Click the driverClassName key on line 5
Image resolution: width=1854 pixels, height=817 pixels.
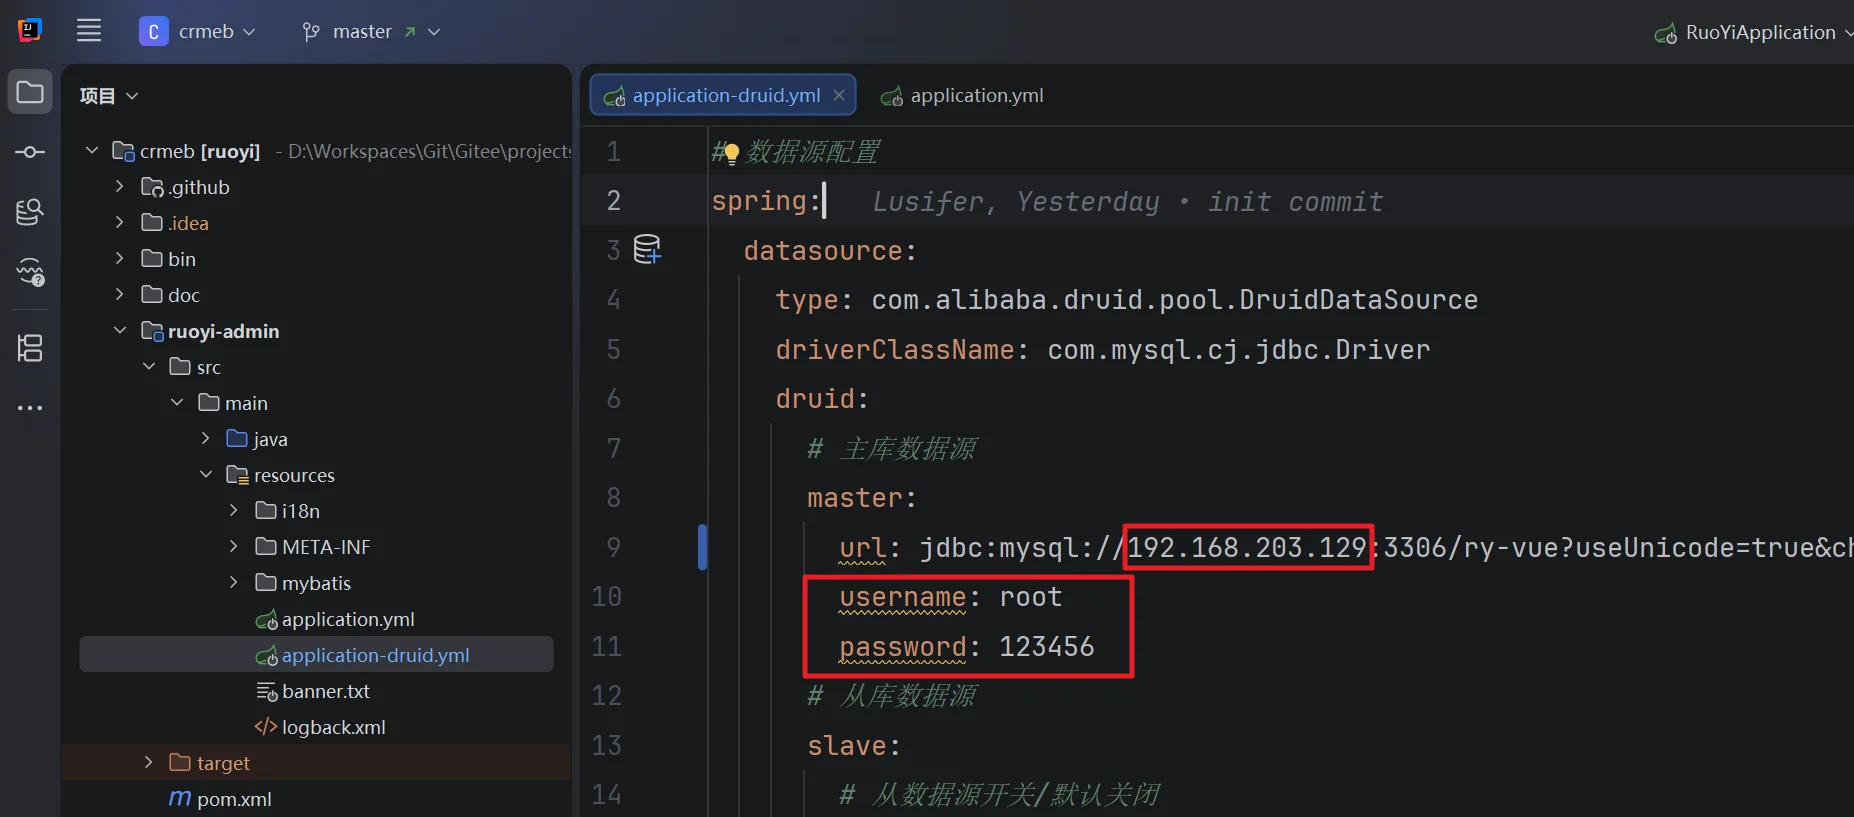coord(895,350)
